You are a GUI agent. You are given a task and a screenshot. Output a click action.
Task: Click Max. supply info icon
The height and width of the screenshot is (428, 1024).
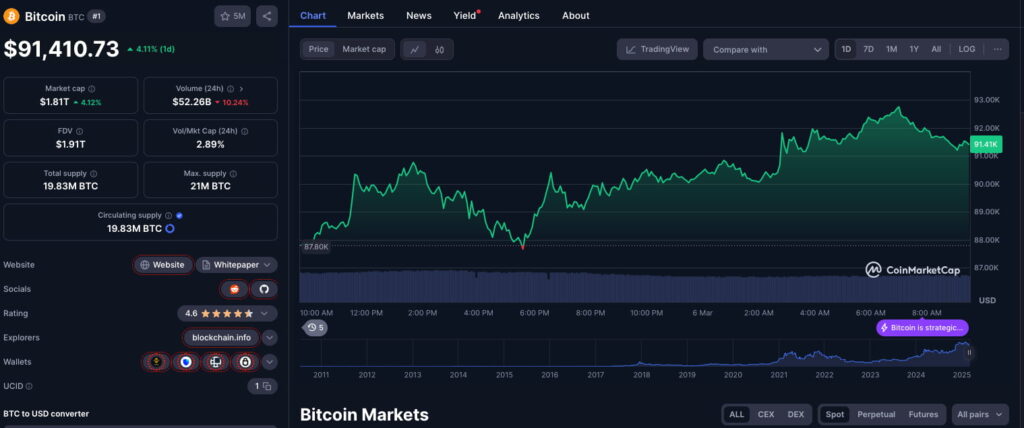coord(233,174)
